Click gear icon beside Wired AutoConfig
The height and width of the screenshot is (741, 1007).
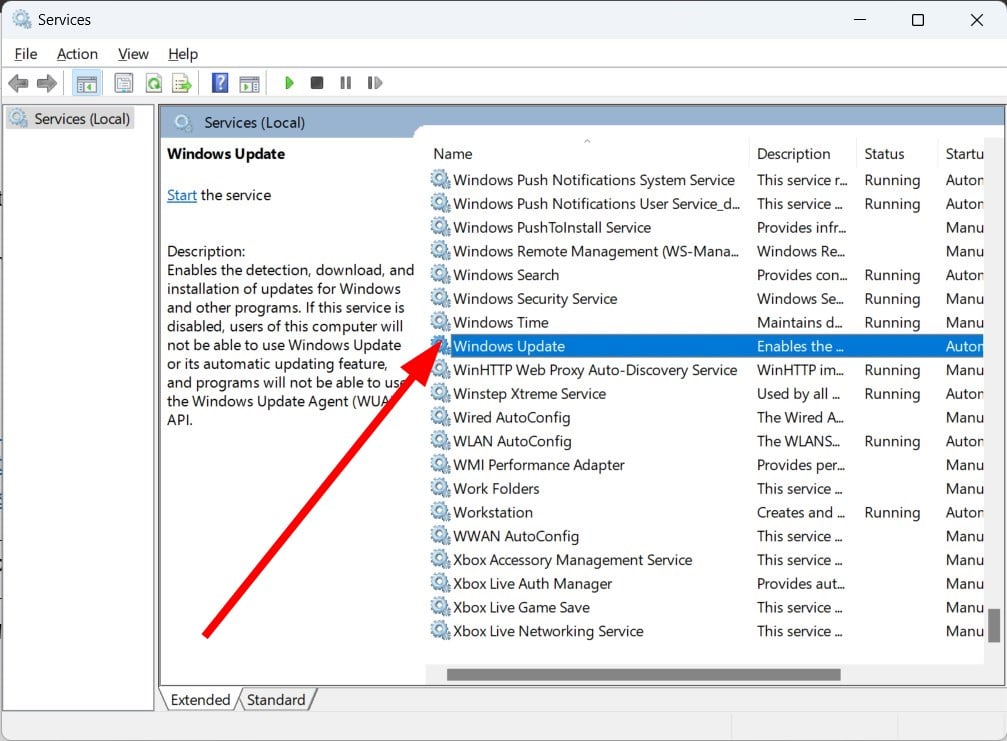(x=440, y=417)
